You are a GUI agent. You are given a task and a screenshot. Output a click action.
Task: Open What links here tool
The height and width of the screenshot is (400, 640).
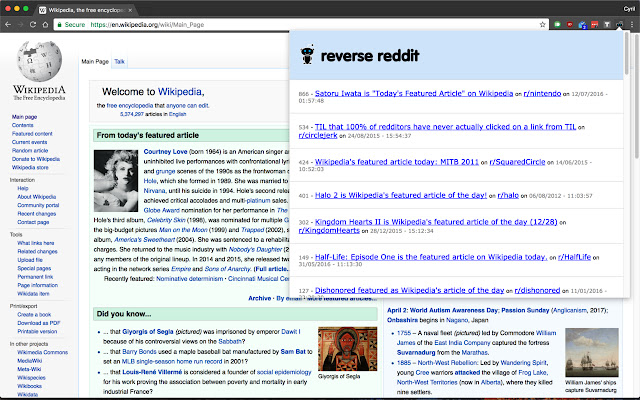pyautogui.click(x=36, y=243)
